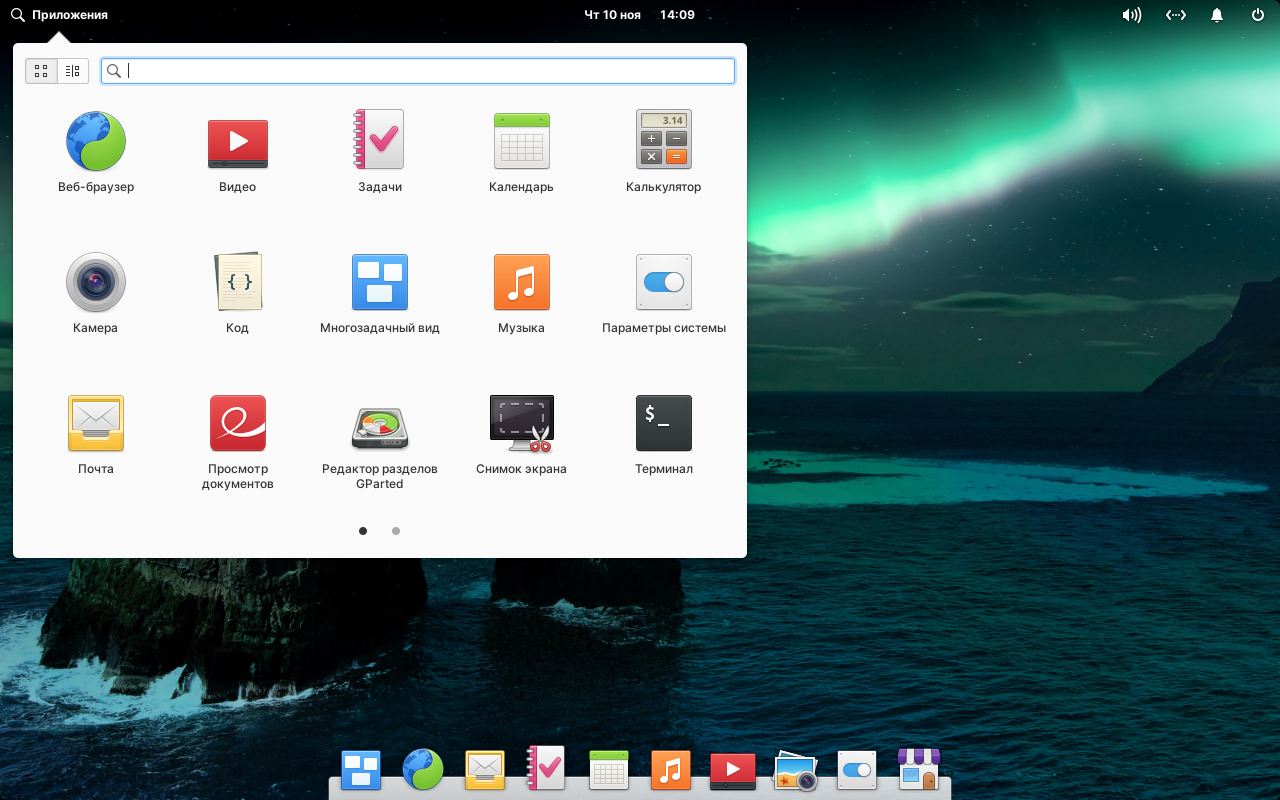
Task: Expand the network indicator menu
Action: click(x=1176, y=15)
